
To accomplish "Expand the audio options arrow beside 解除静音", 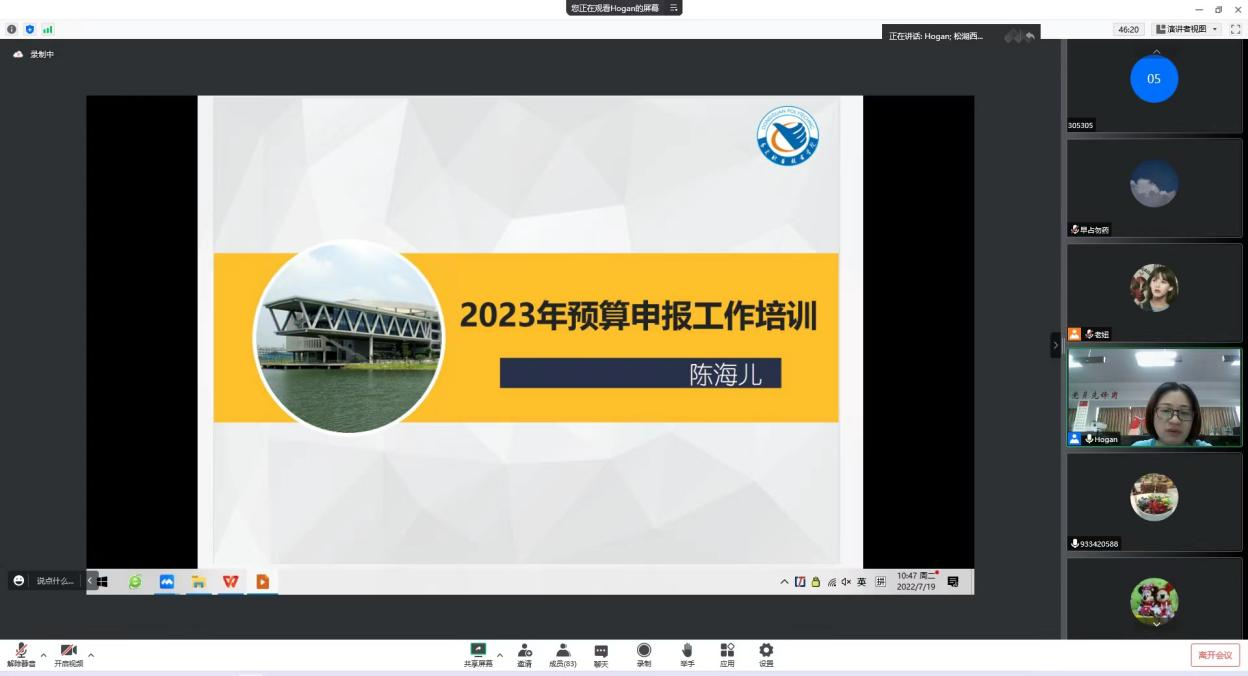I will tap(43, 655).
